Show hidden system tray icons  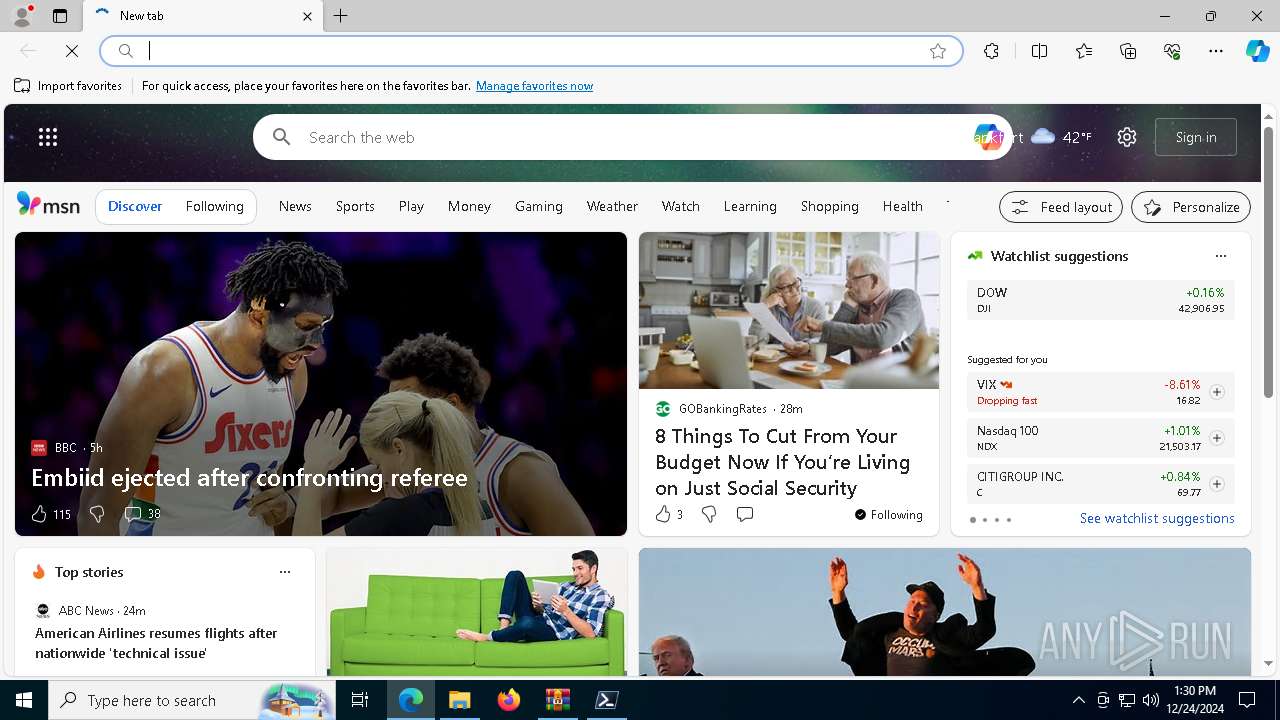coord(1078,700)
